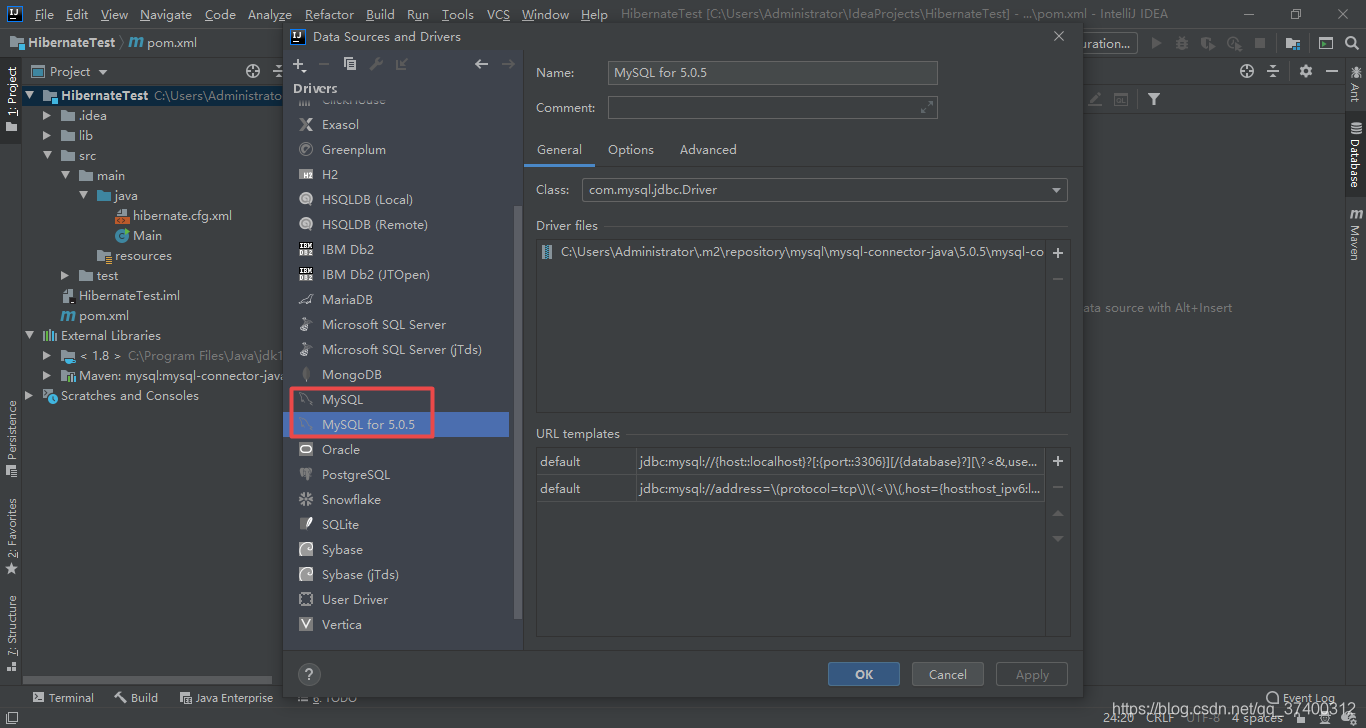Click the Add data source plus icon

pyautogui.click(x=299, y=64)
